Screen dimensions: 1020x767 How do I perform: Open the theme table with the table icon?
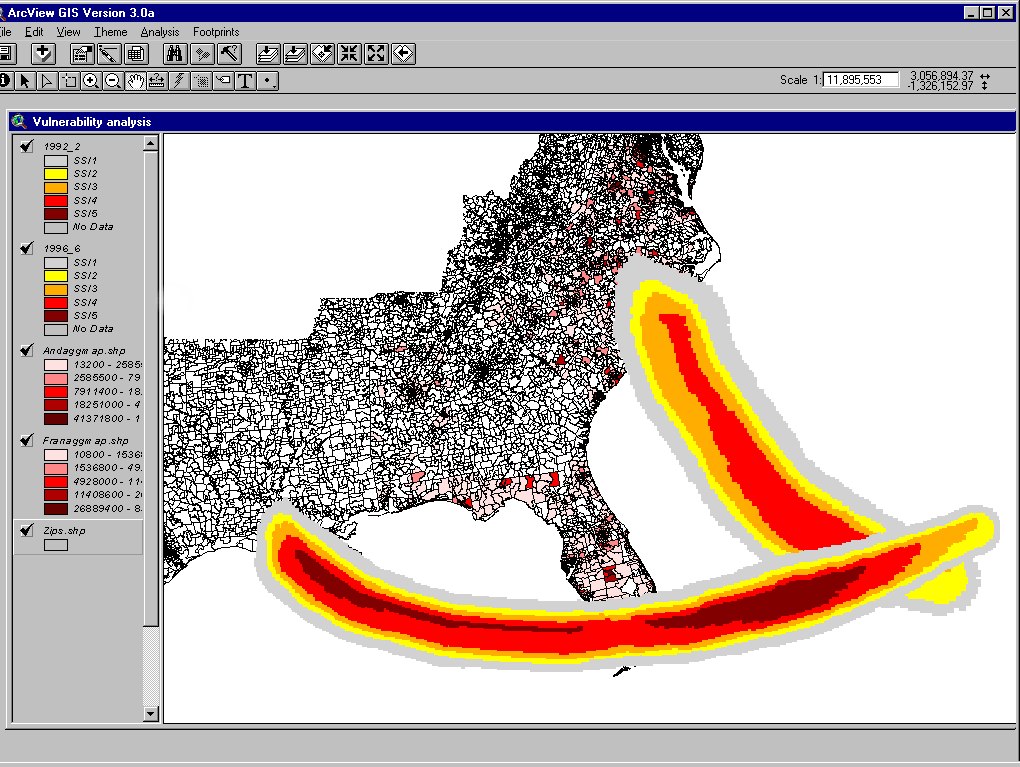pyautogui.click(x=135, y=54)
